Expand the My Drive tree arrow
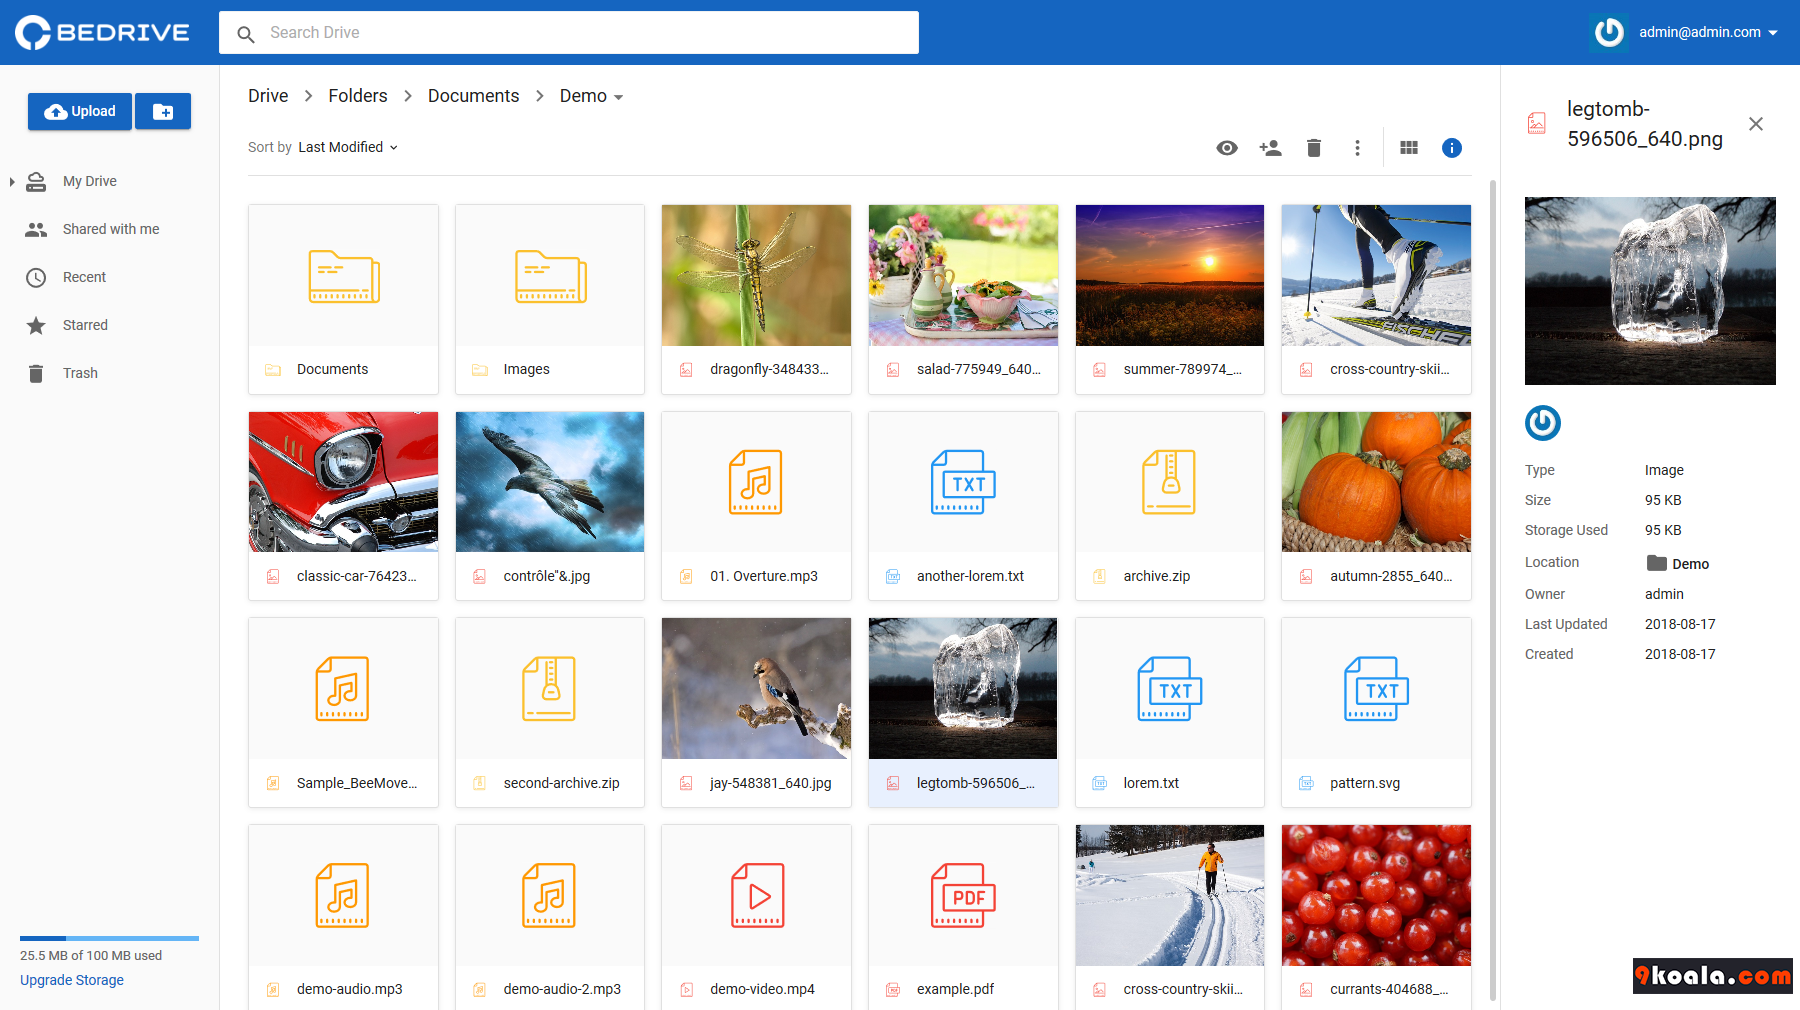This screenshot has width=1800, height=1010. pyautogui.click(x=12, y=182)
